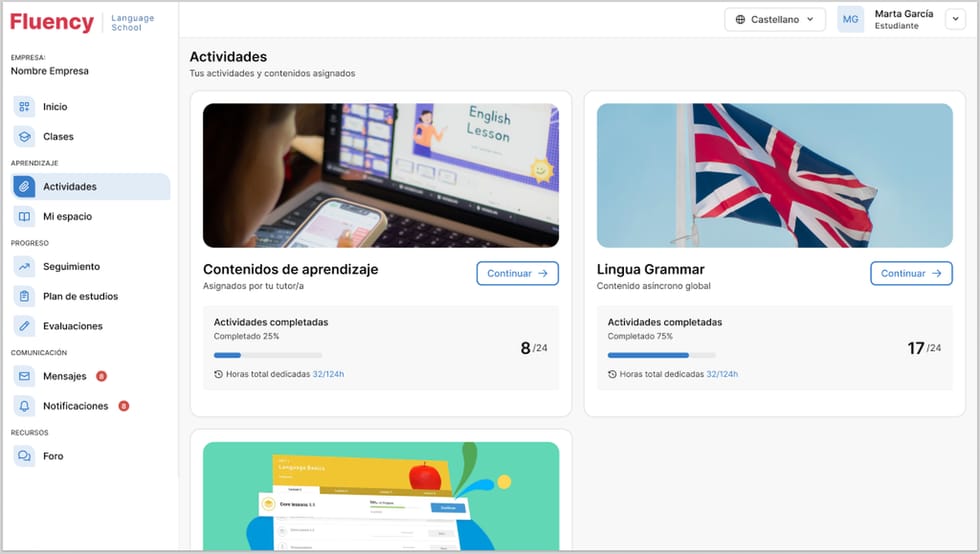Click the Fluency Language School logo
This screenshot has width=980, height=554.
tap(82, 22)
